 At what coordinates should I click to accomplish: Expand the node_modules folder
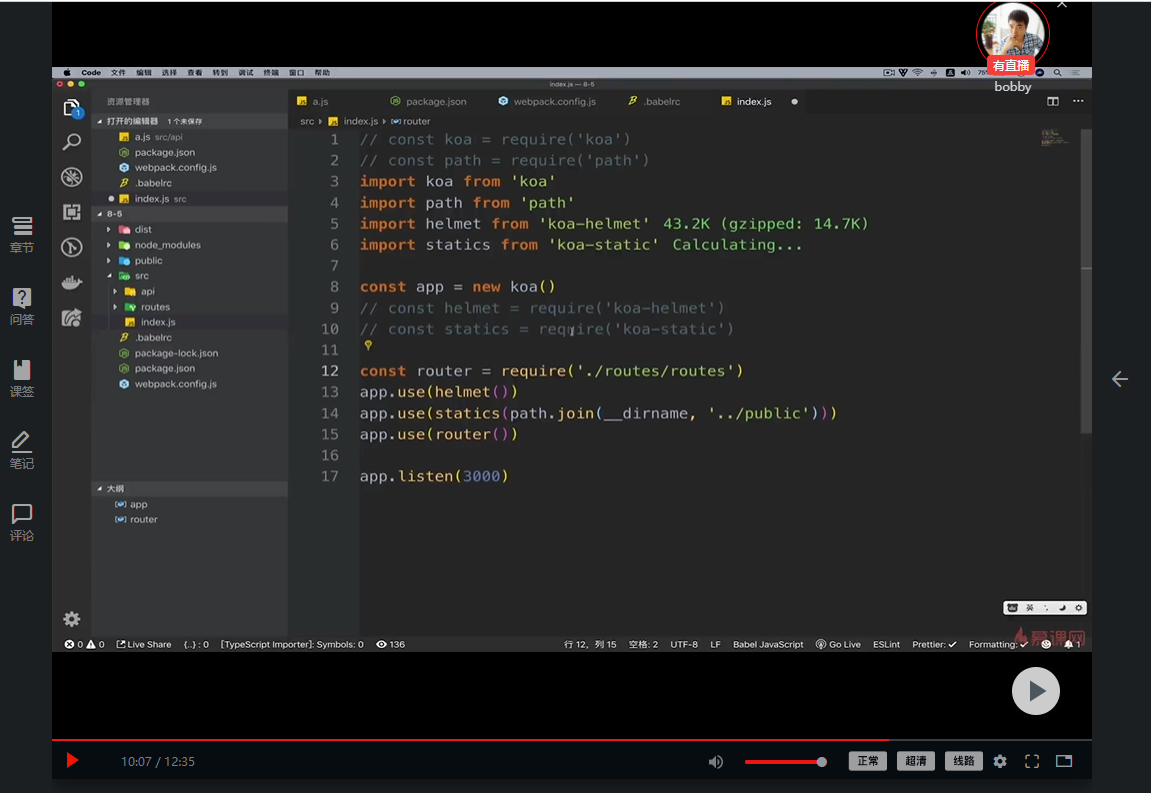(167, 245)
